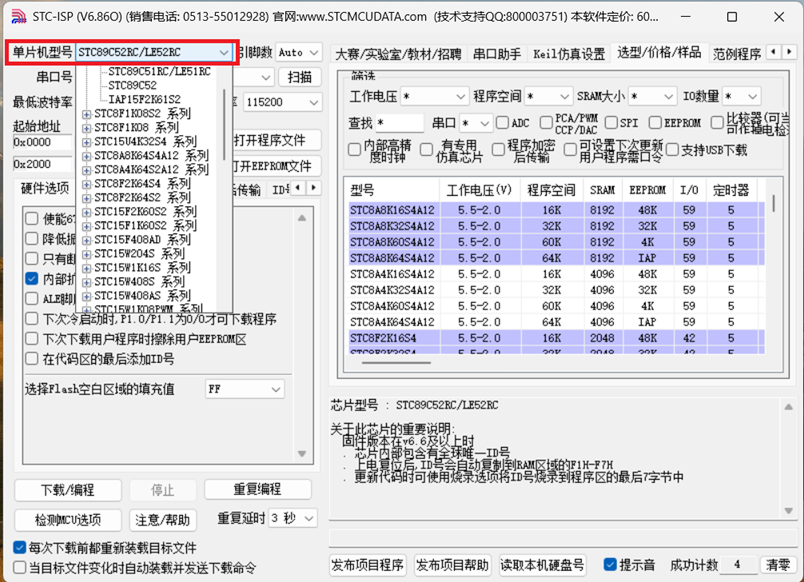
Task: Open the Keil仿真设置 tab
Action: point(569,54)
